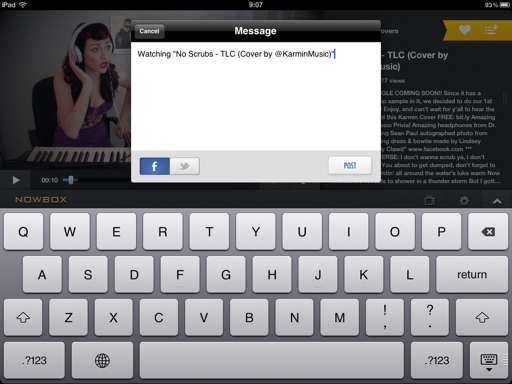Viewport: 512px width, 384px height.
Task: Tap the Z key
Action: tap(68, 317)
